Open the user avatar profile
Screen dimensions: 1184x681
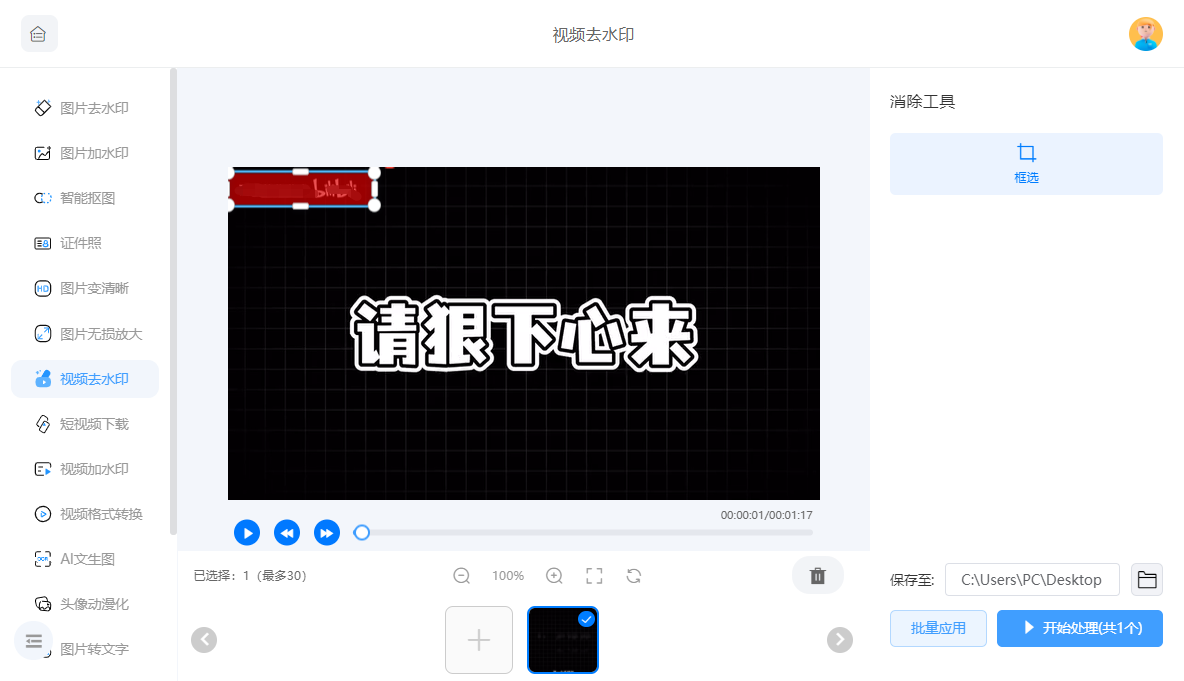[1145, 34]
